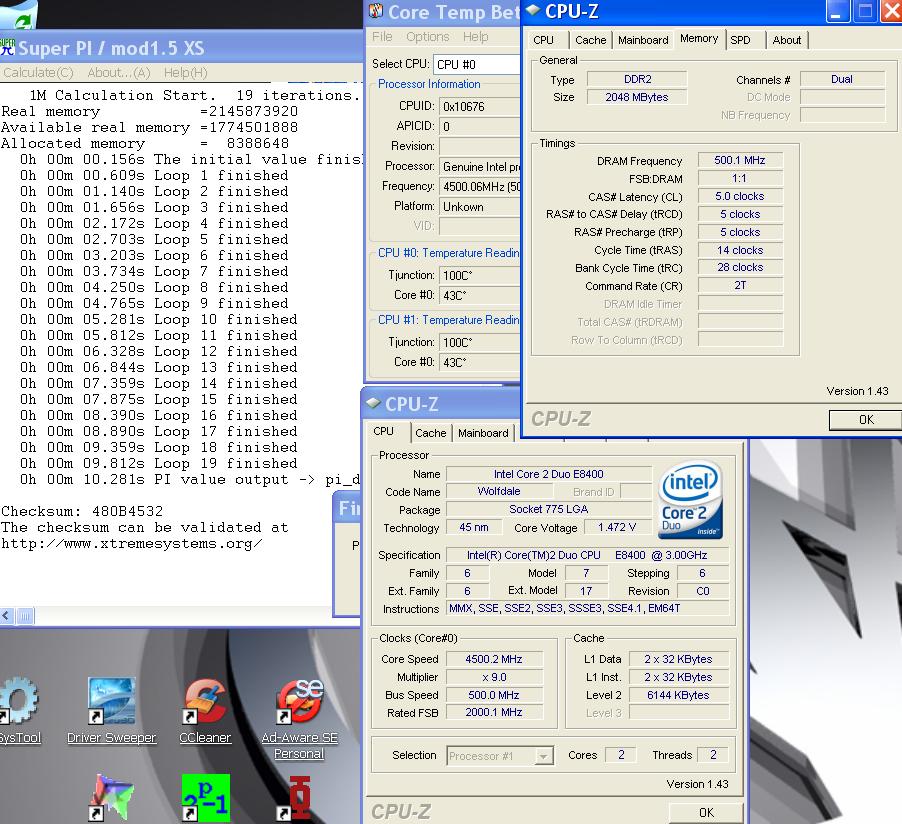Screen dimensions: 902x824
Task: Click the lower CPU-Z window title icon
Action: point(373,403)
